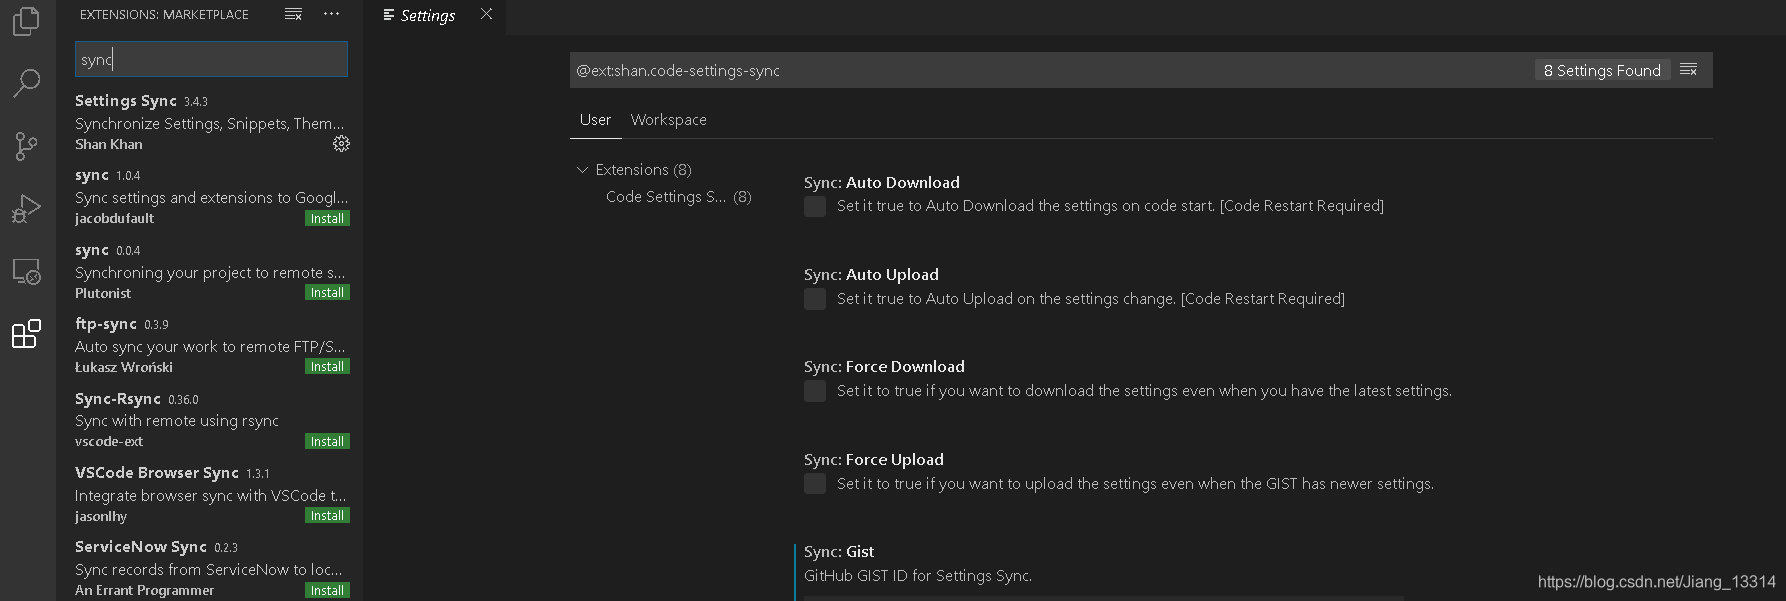
Task: Click the 8 Settings Found badge
Action: click(x=1602, y=70)
